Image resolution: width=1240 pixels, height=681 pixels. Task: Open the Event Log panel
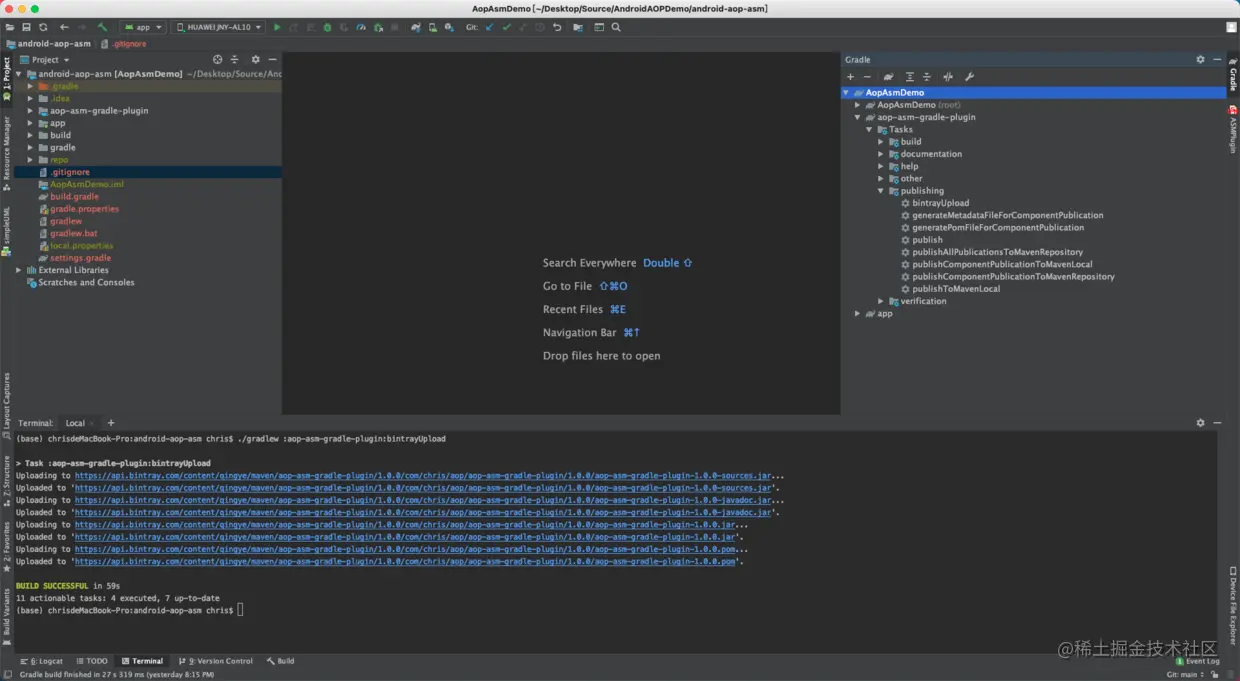pos(1198,661)
